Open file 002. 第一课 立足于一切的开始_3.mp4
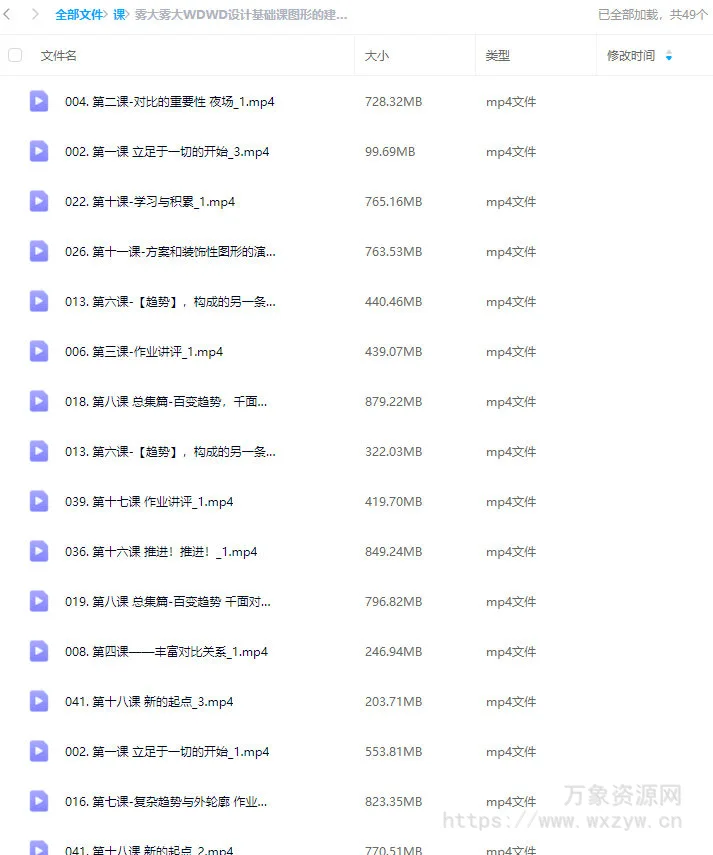The height and width of the screenshot is (855, 713). (167, 152)
